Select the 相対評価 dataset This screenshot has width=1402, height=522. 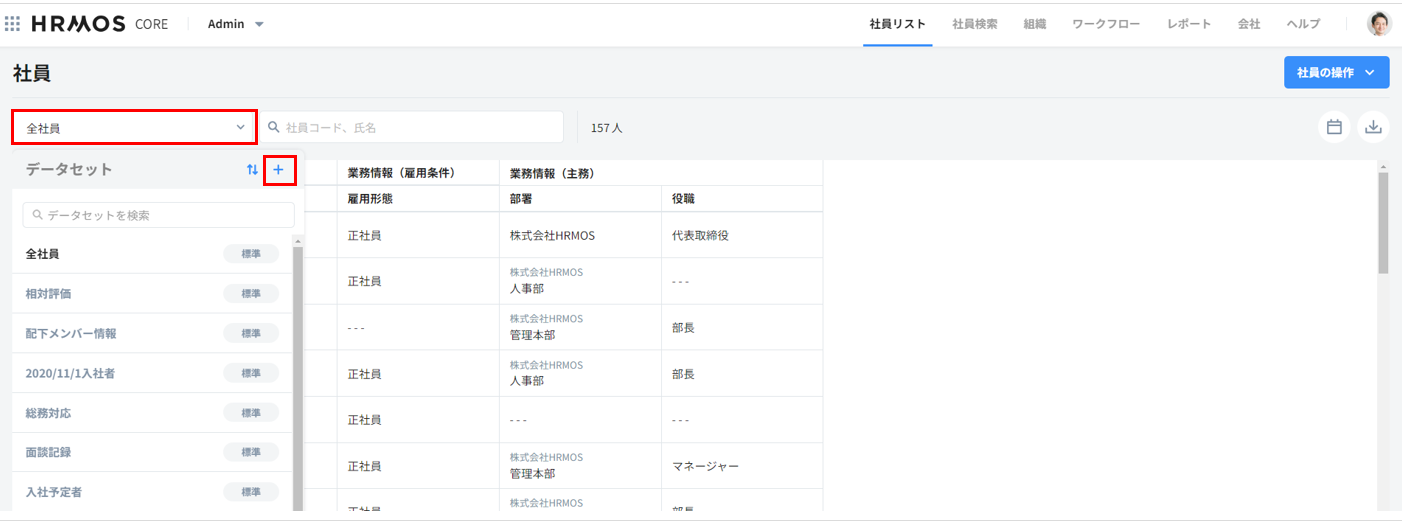coord(49,294)
